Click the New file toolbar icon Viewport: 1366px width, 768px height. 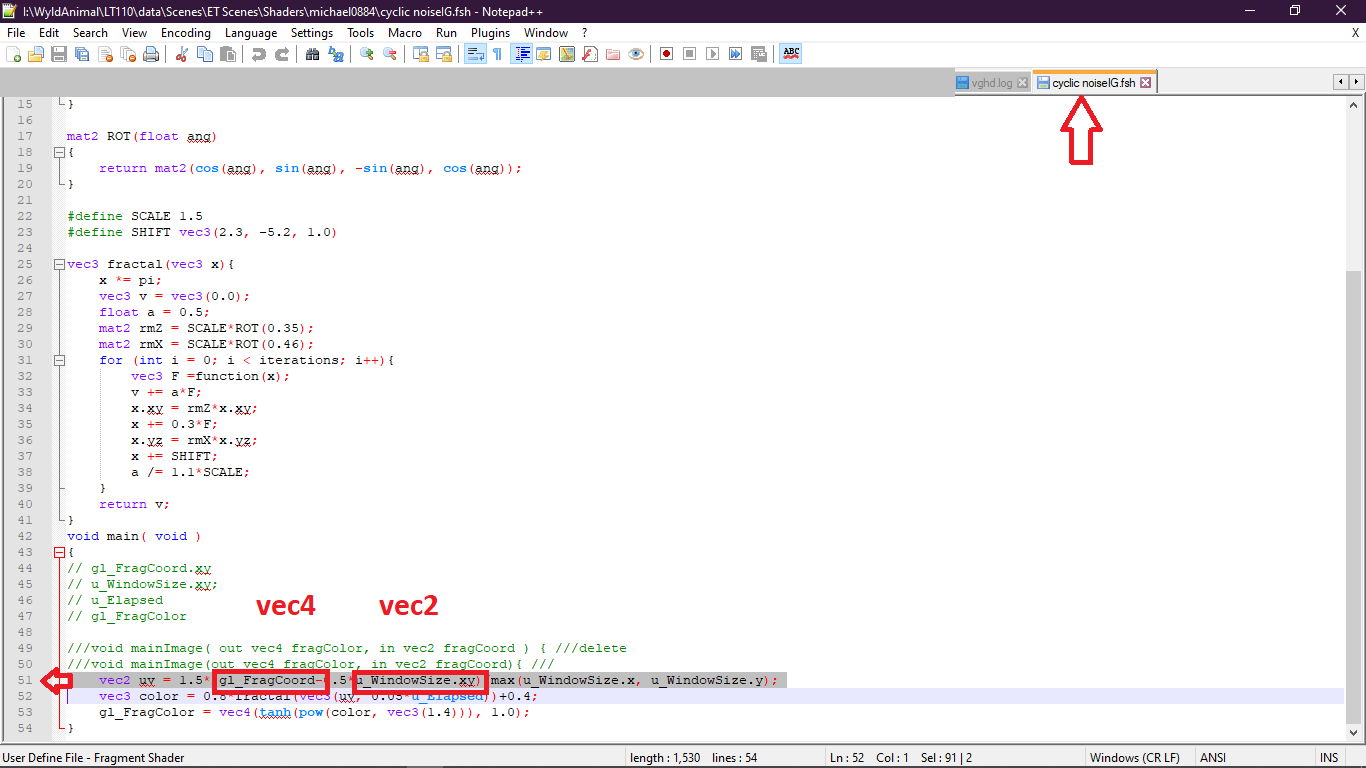pos(14,54)
